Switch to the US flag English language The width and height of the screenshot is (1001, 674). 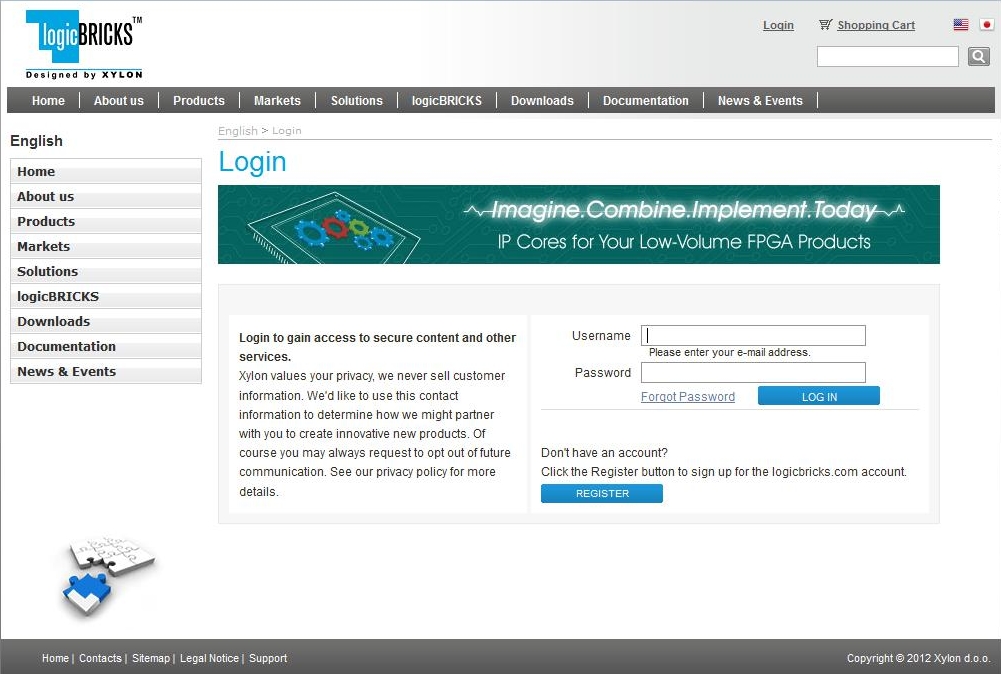(x=961, y=25)
